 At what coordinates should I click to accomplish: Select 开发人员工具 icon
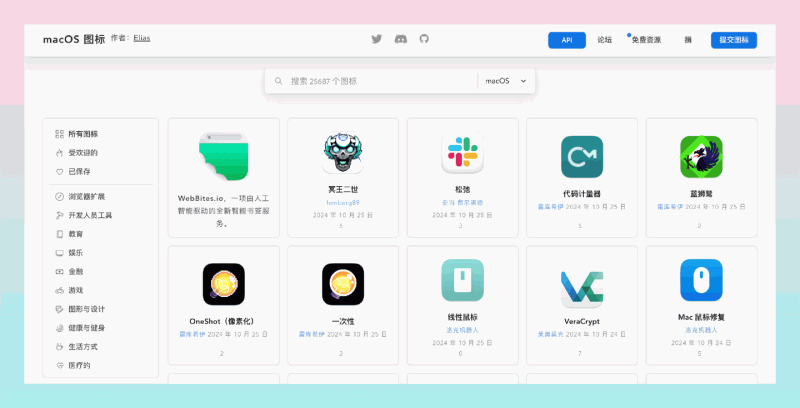(x=59, y=216)
